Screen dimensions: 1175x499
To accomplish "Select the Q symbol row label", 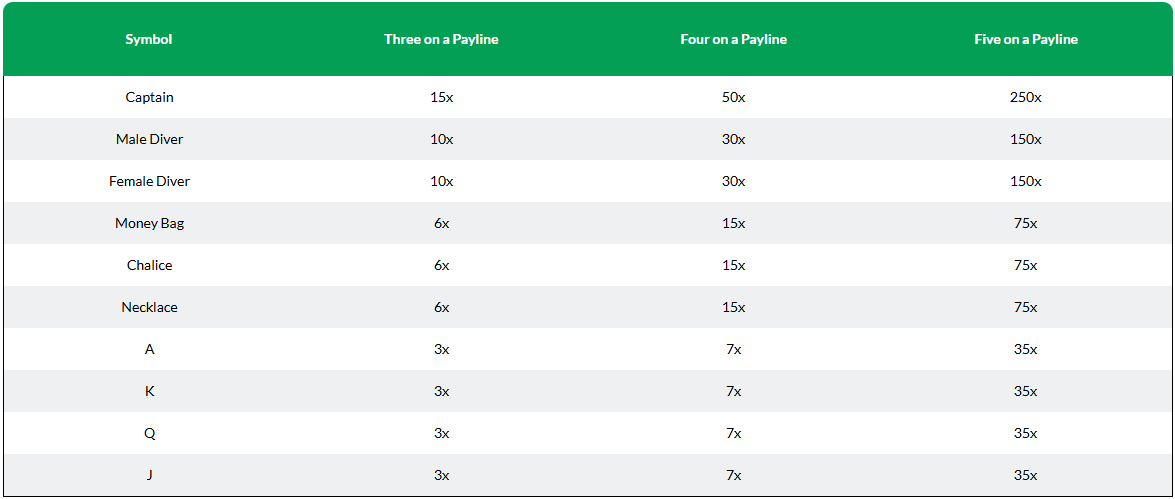I will pyautogui.click(x=149, y=433).
